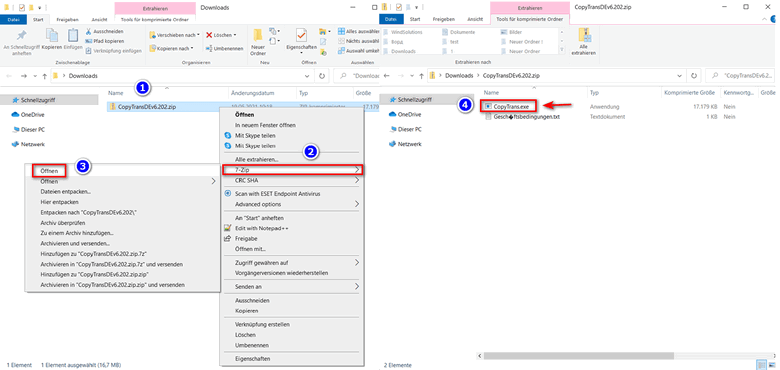Click Alles auswählen in the Downloads ribbon
Viewport: 780px width, 370px height.
pos(359,31)
